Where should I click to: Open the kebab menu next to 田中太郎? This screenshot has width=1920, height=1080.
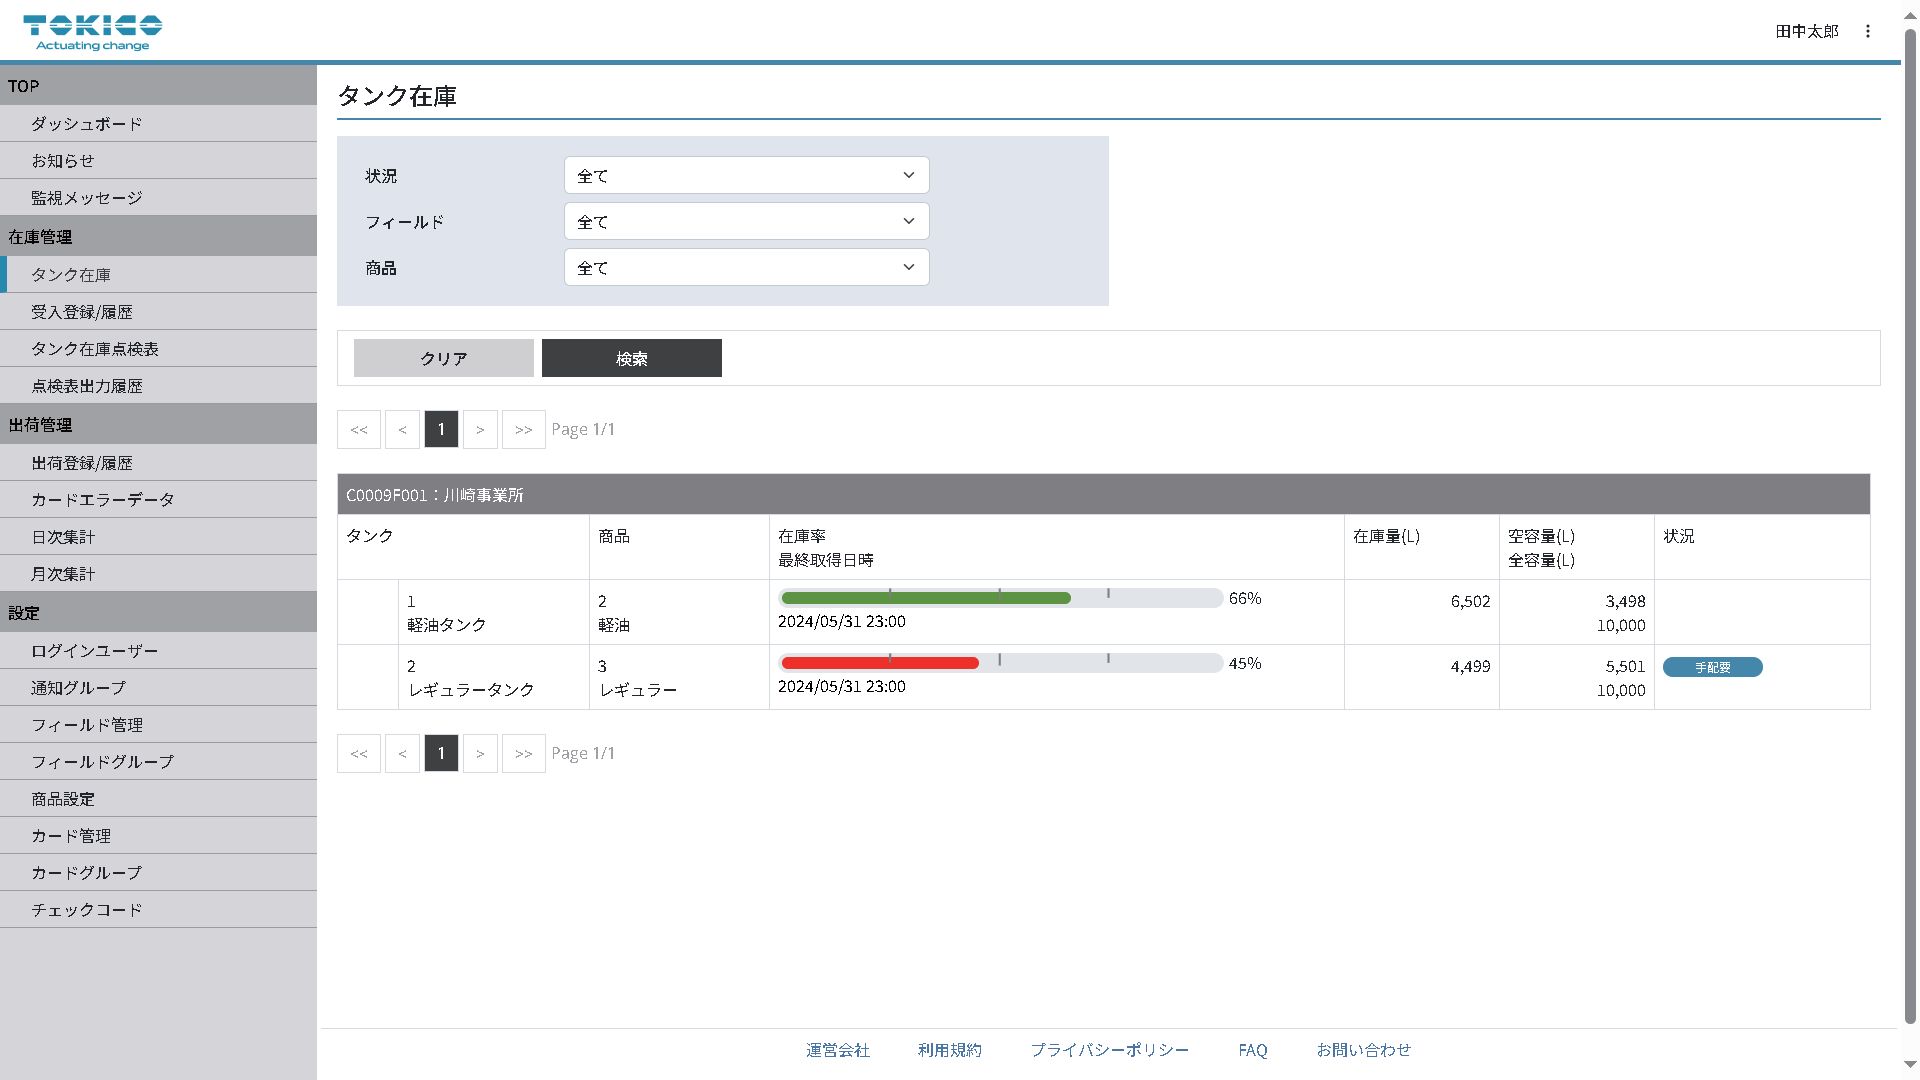1867,31
